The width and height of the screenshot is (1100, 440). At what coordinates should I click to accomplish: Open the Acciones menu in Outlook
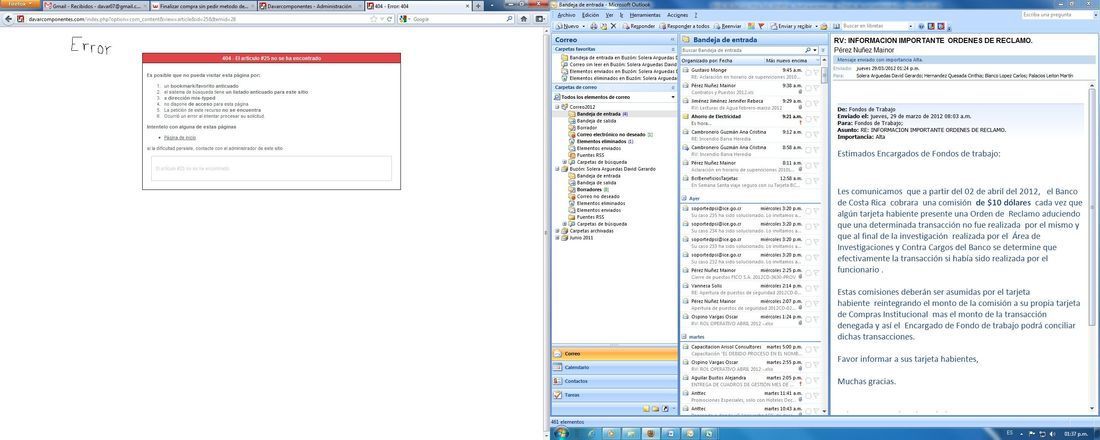pyautogui.click(x=678, y=15)
